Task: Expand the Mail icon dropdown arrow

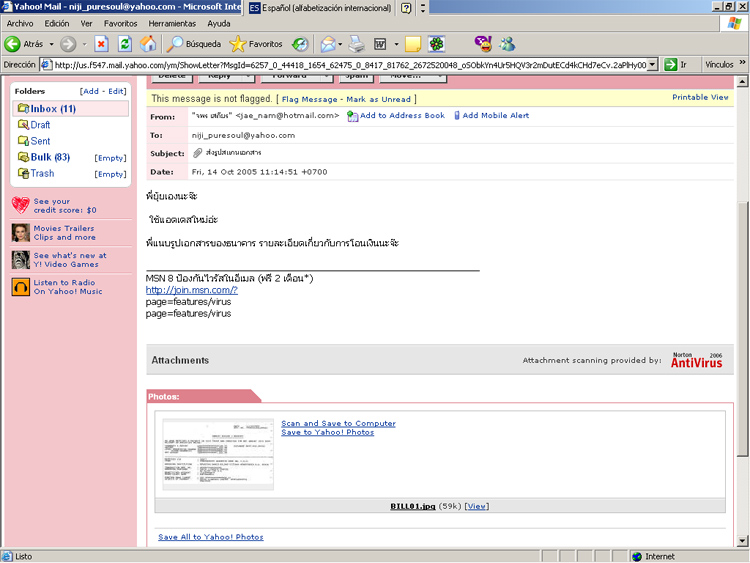Action: click(340, 44)
